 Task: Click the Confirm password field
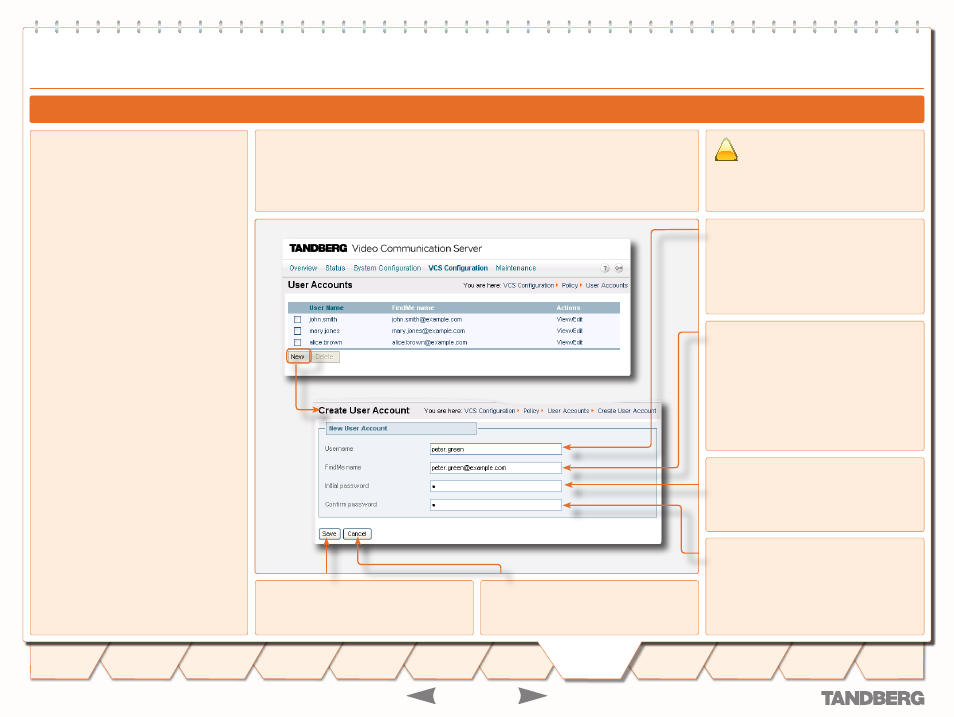(495, 505)
